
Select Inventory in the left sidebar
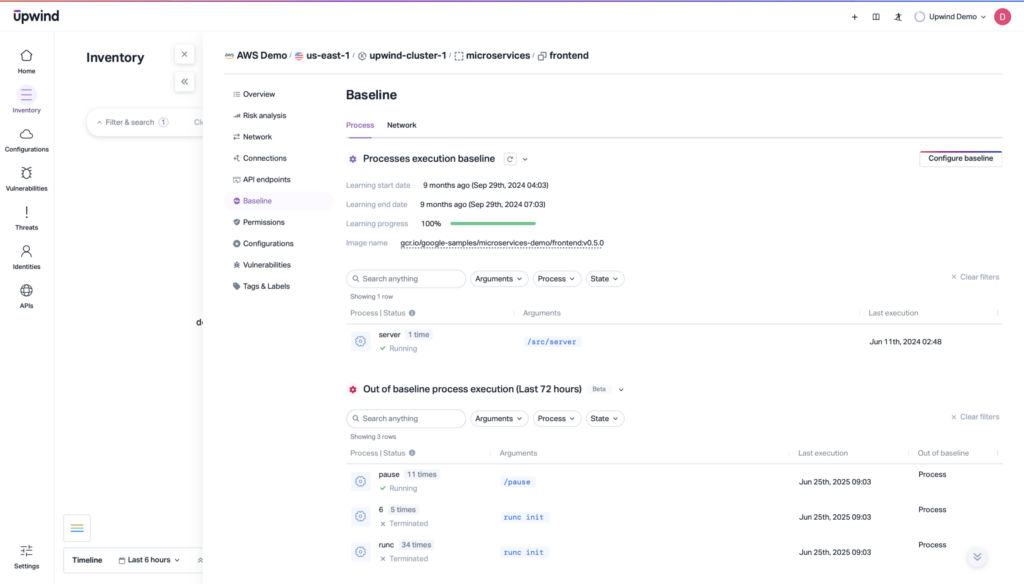[x=26, y=101]
